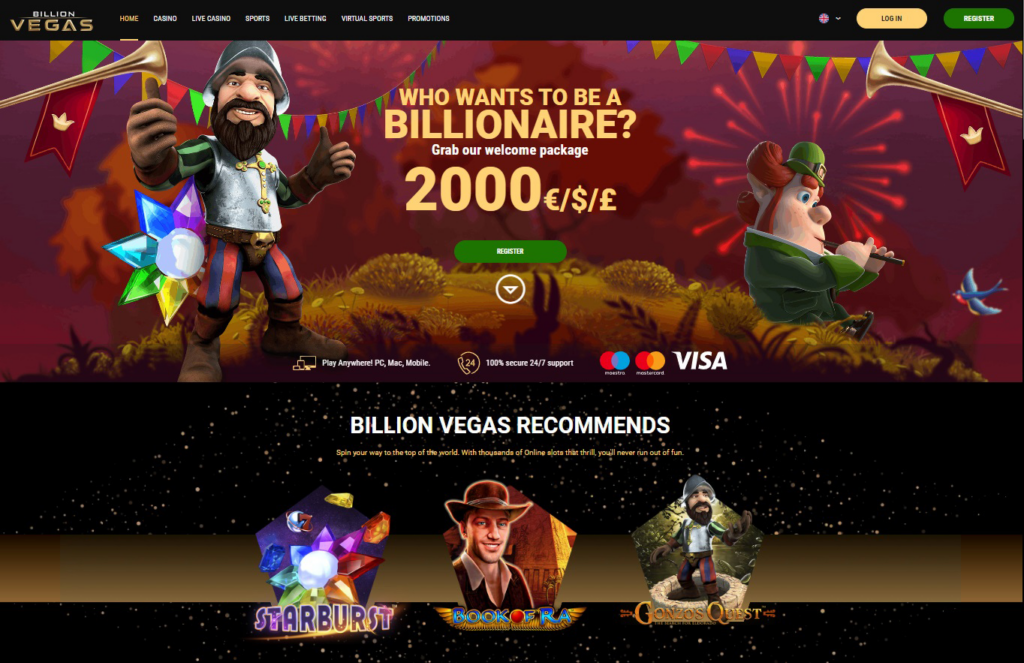Viewport: 1024px width, 663px height.
Task: Click the UK flag language icon
Action: pyautogui.click(x=824, y=18)
